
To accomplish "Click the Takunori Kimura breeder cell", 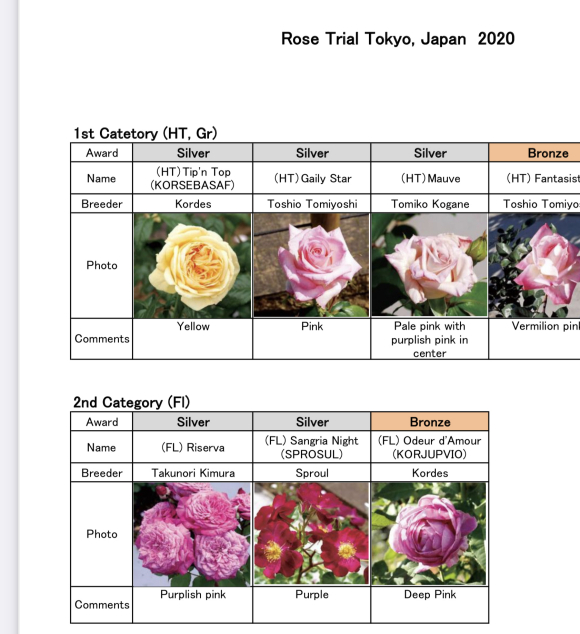I will pyautogui.click(x=193, y=473).
